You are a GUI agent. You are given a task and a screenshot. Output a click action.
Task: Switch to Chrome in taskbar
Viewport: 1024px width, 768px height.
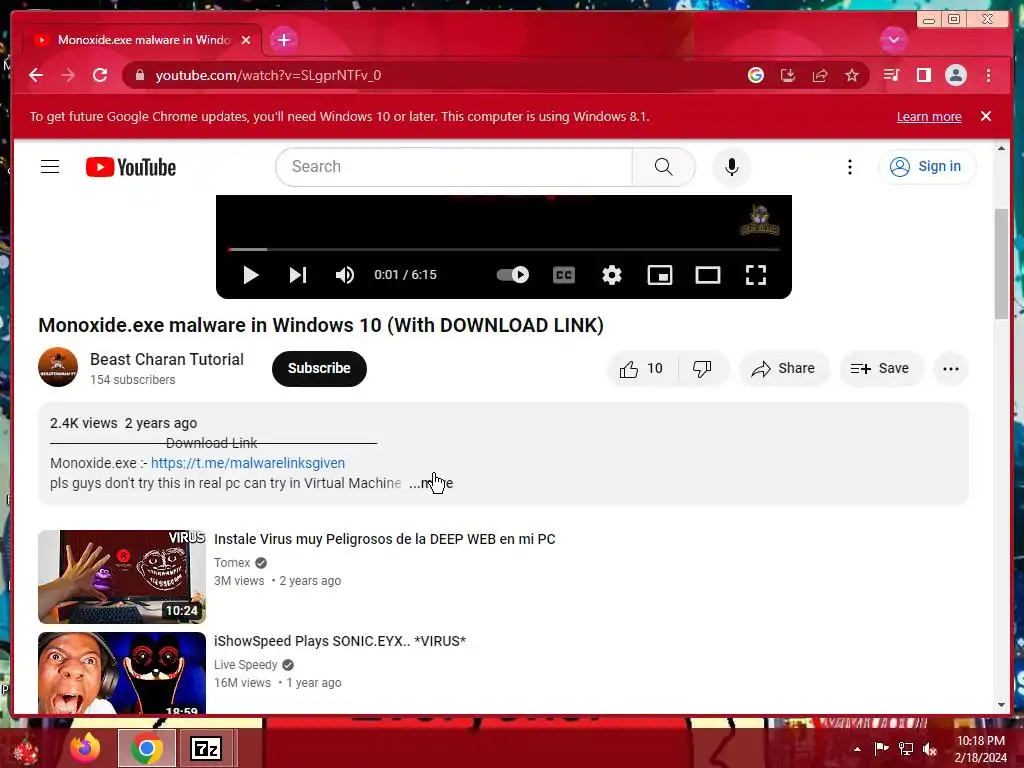click(146, 748)
